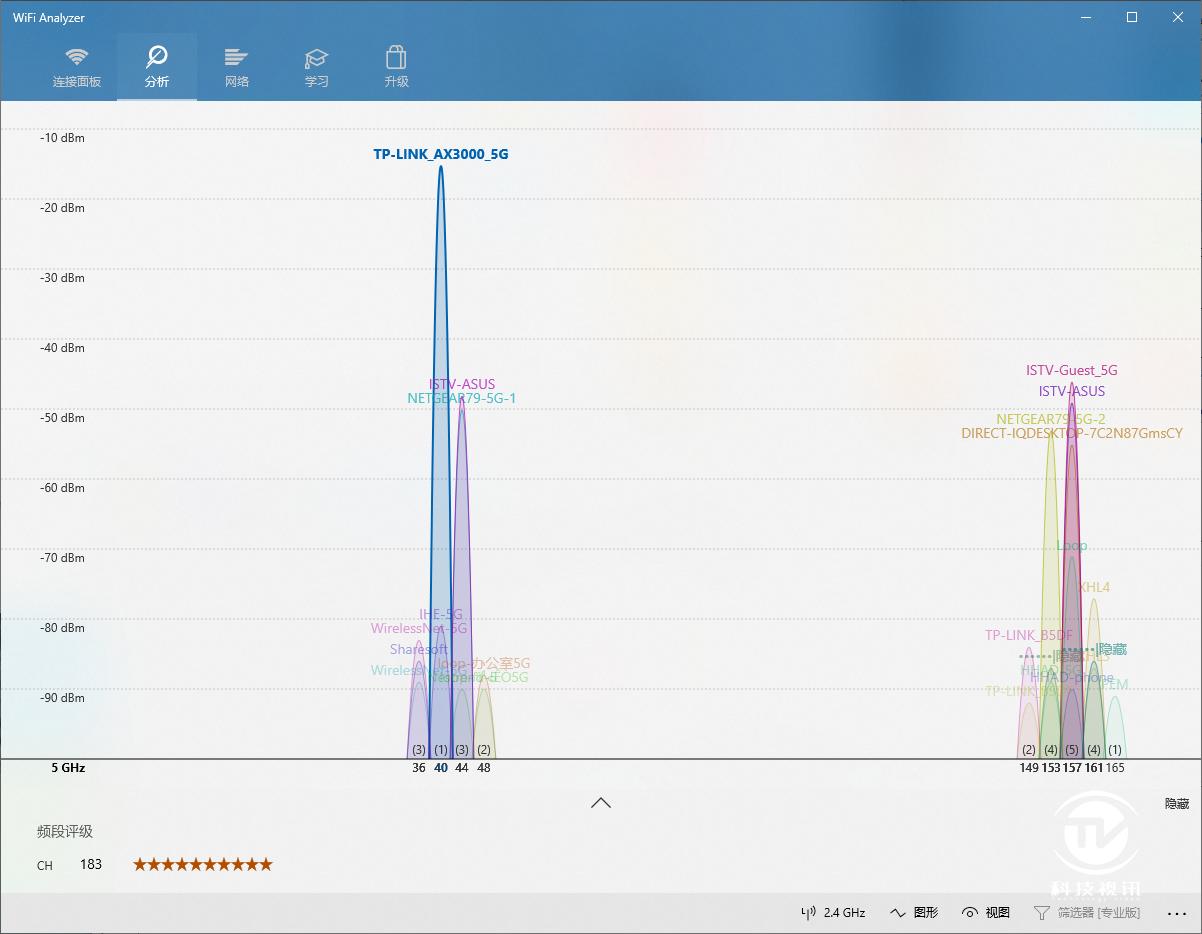Minimize the WiFi Analyzer window
Viewport: 1202px width, 934px height.
point(1086,17)
